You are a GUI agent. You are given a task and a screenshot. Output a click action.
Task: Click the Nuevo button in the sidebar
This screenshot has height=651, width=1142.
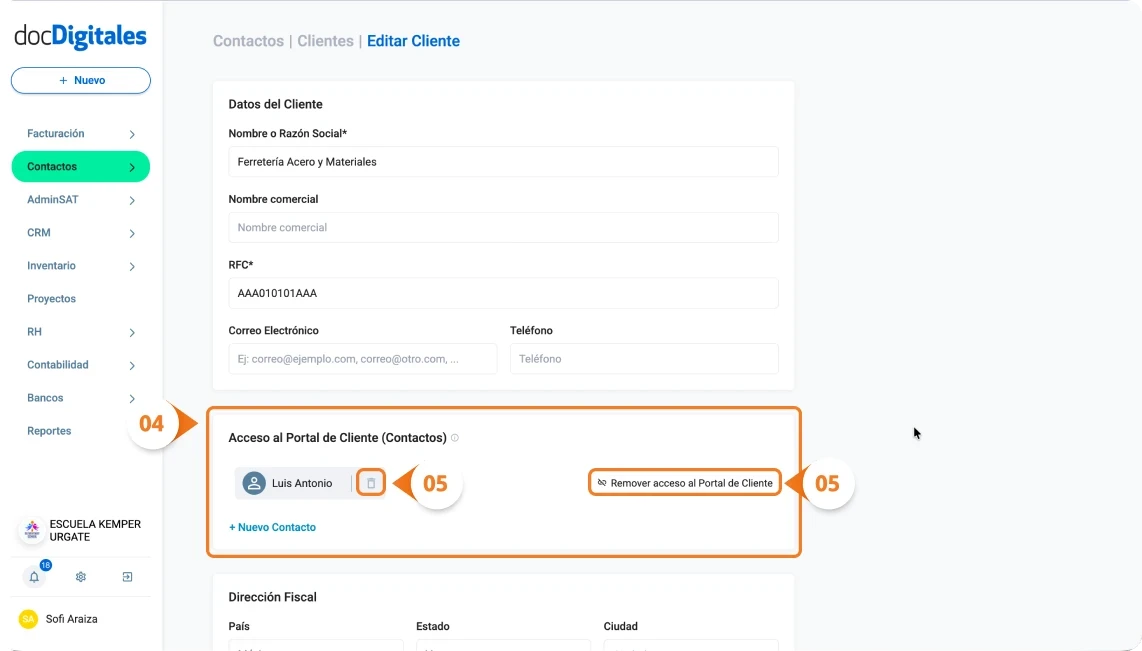80,79
